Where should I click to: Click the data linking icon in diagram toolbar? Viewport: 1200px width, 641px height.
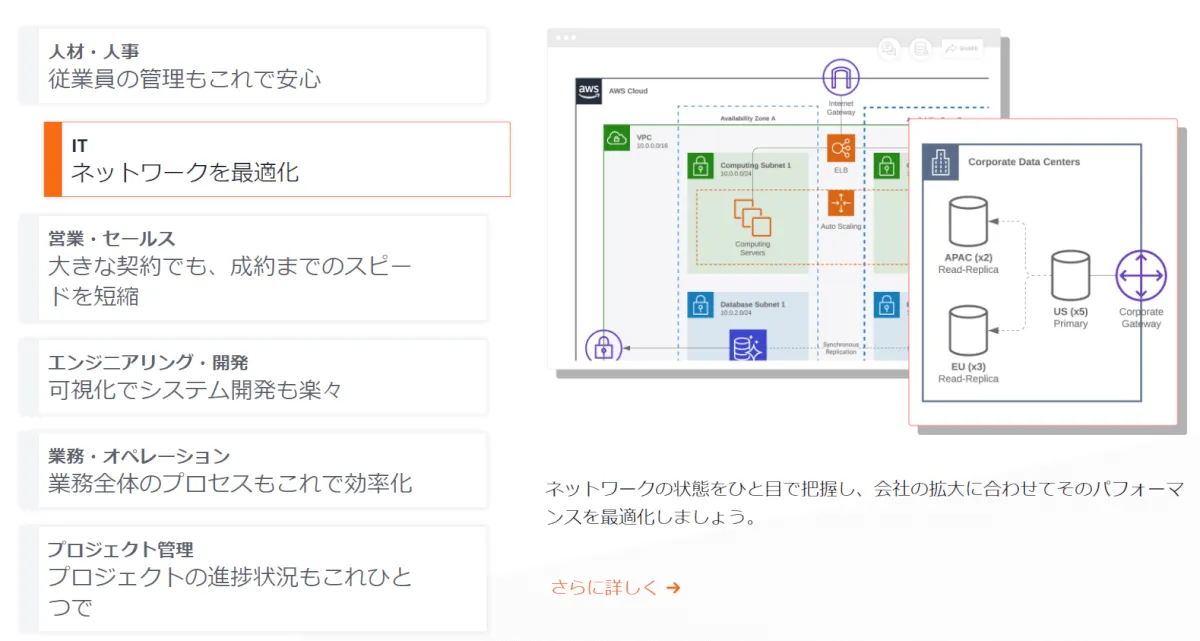click(x=920, y=48)
